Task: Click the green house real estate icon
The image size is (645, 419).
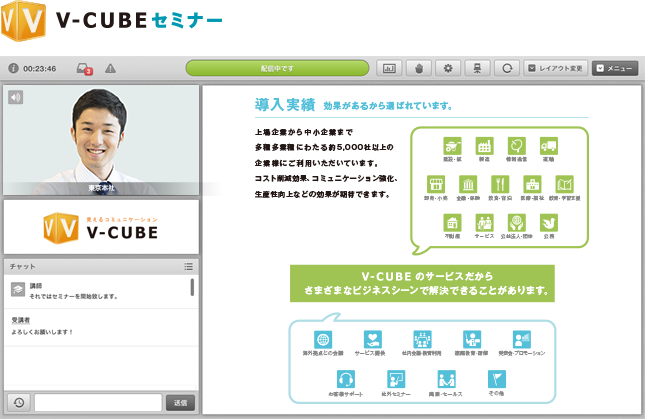Action: pos(452,222)
